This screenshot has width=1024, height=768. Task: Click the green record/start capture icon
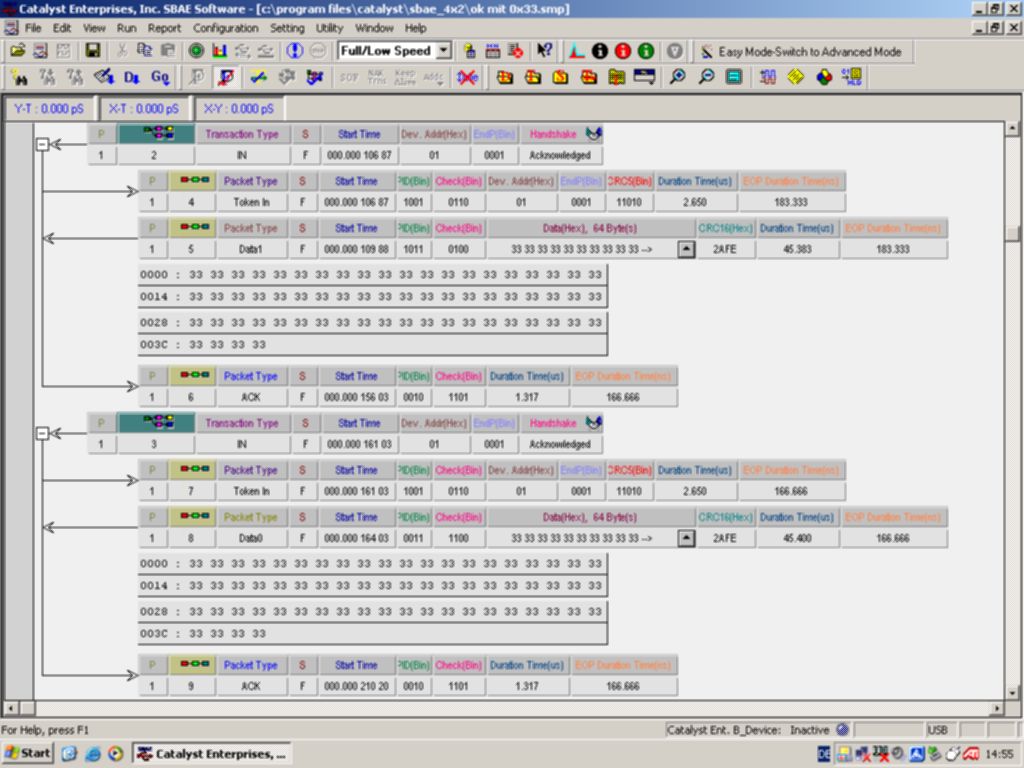click(x=196, y=50)
